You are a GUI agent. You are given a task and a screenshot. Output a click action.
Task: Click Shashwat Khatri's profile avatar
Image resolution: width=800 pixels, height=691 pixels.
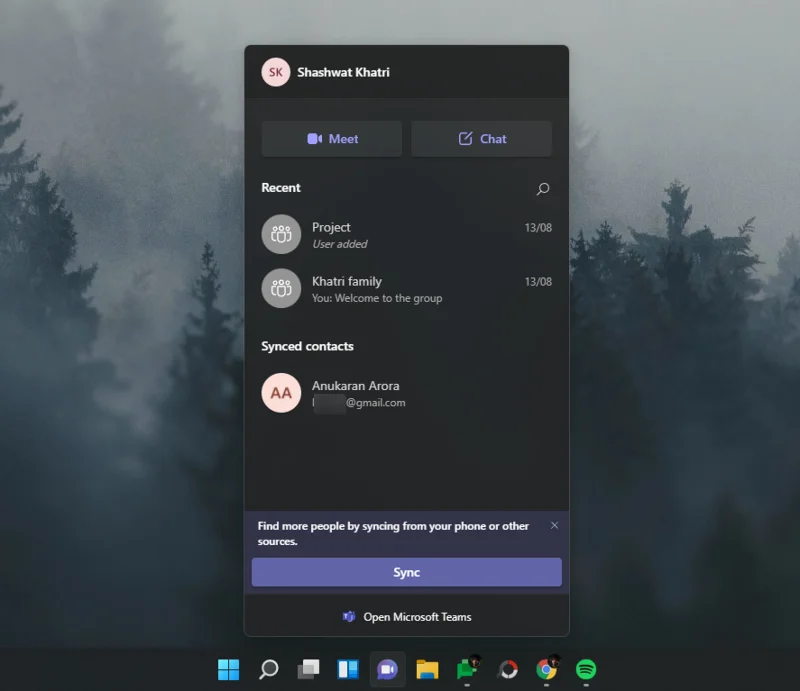[x=275, y=72]
